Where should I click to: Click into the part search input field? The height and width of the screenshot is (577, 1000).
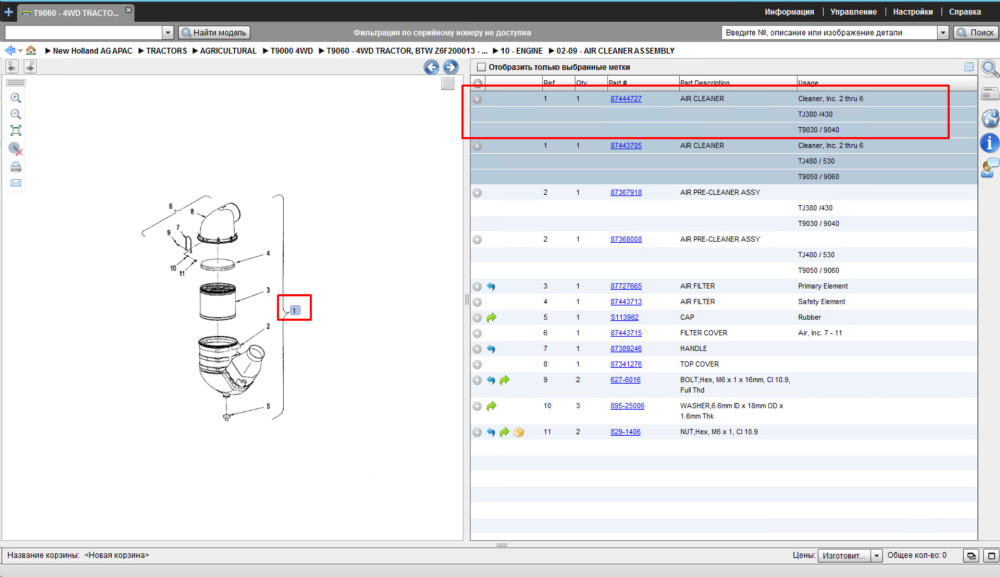coord(830,33)
